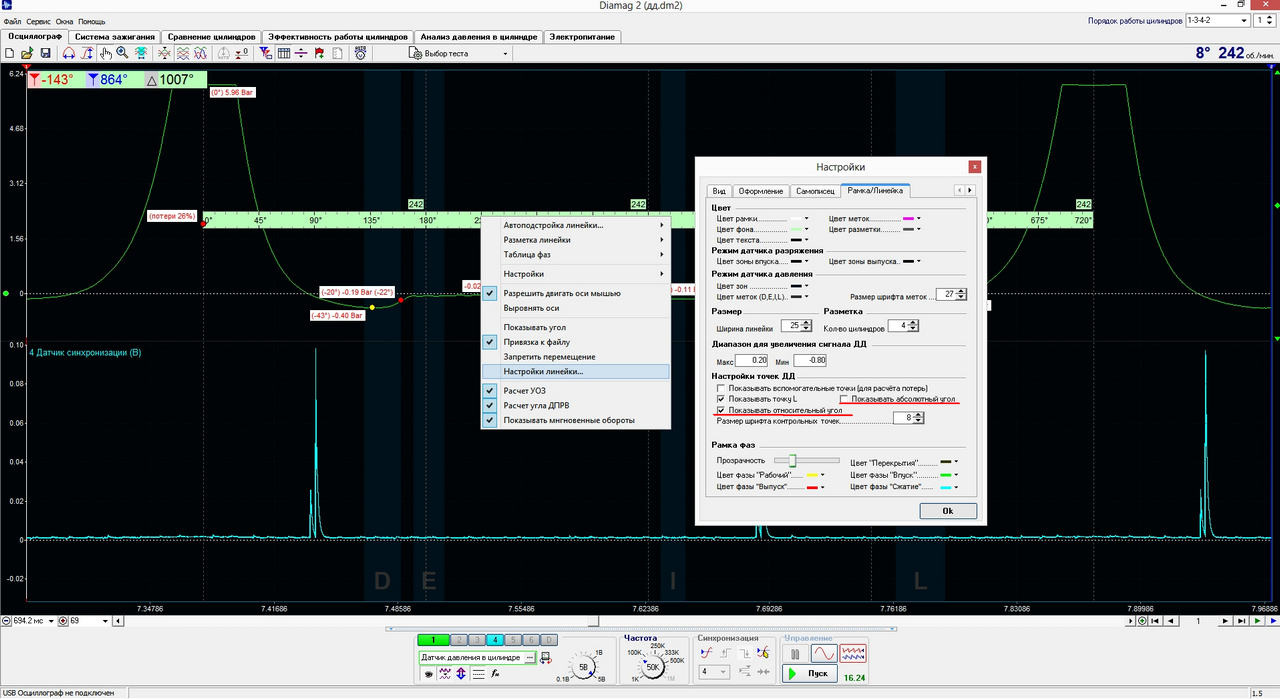This screenshot has width=1280, height=699.
Task: Click the divide symbol toolbar icon
Action: [301, 53]
